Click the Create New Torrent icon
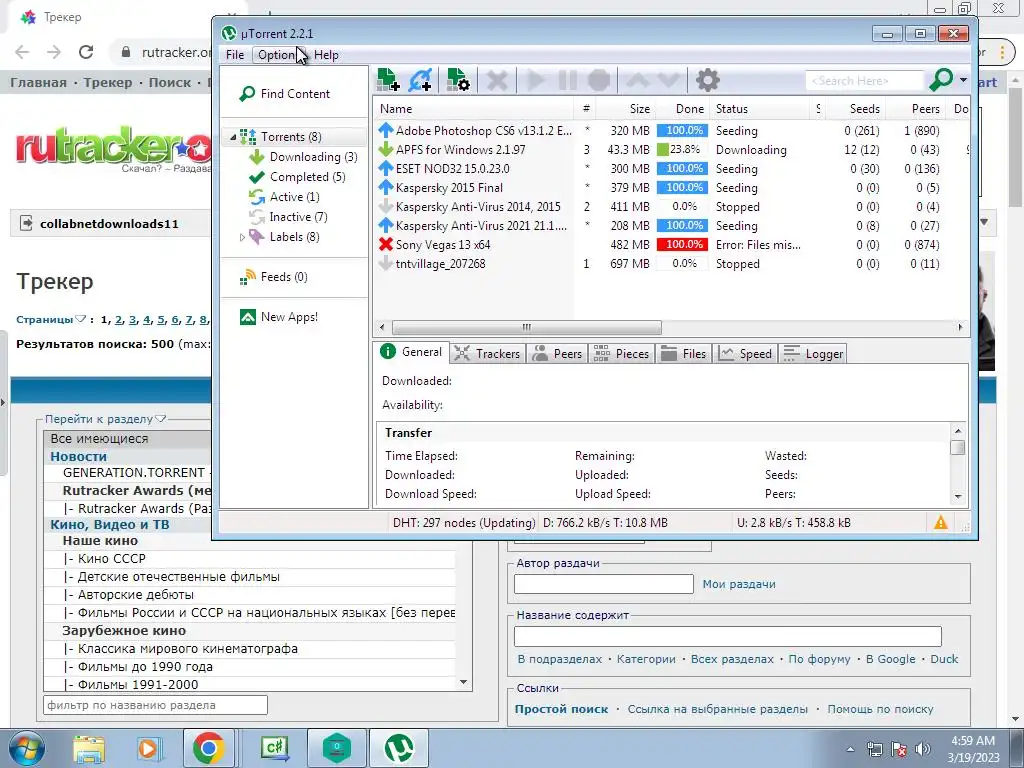 pos(458,80)
